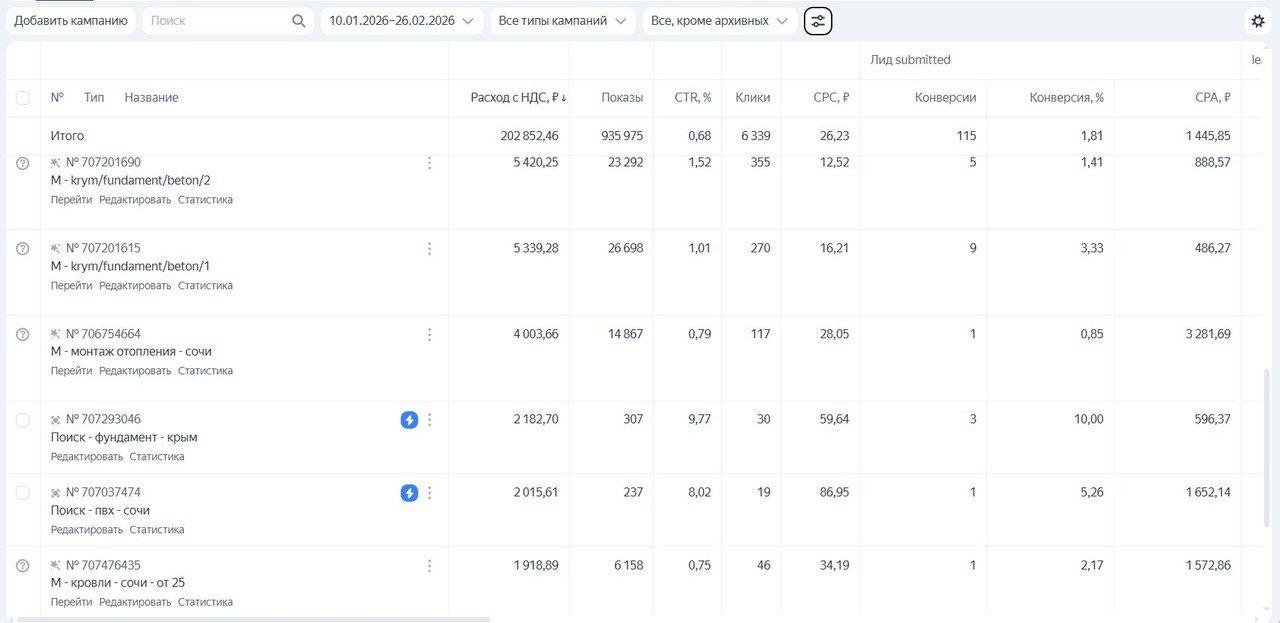Open table settings gear icon
1280x623 pixels.
pyautogui.click(x=1258, y=21)
